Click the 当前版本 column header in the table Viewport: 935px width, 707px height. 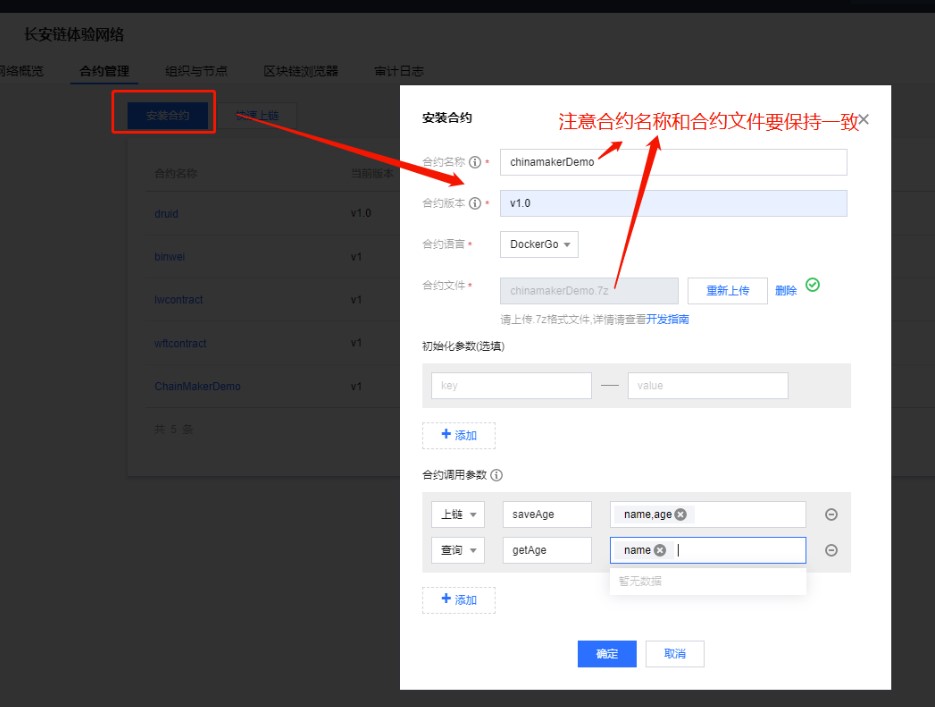coord(371,173)
